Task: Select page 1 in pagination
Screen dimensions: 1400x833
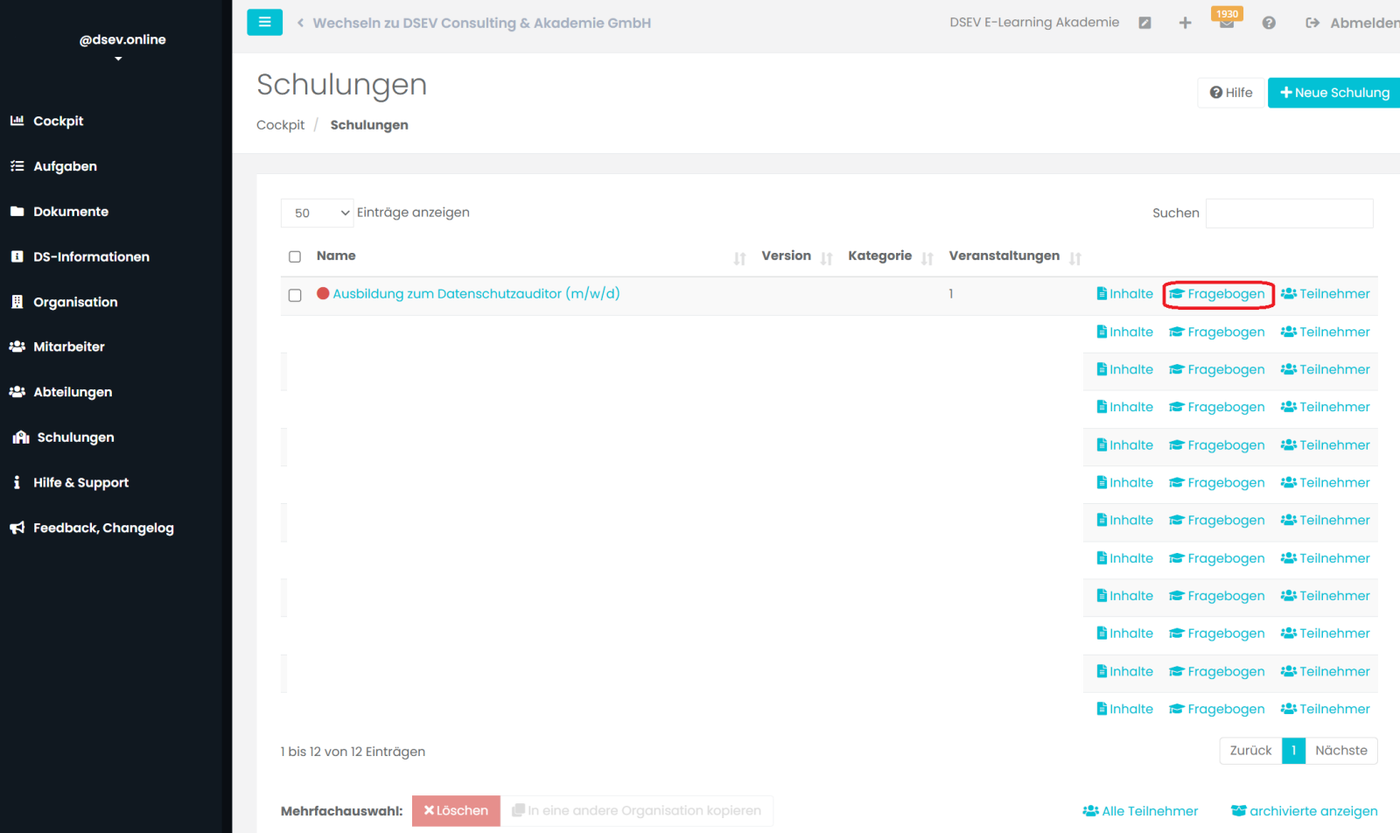Action: (x=1294, y=750)
